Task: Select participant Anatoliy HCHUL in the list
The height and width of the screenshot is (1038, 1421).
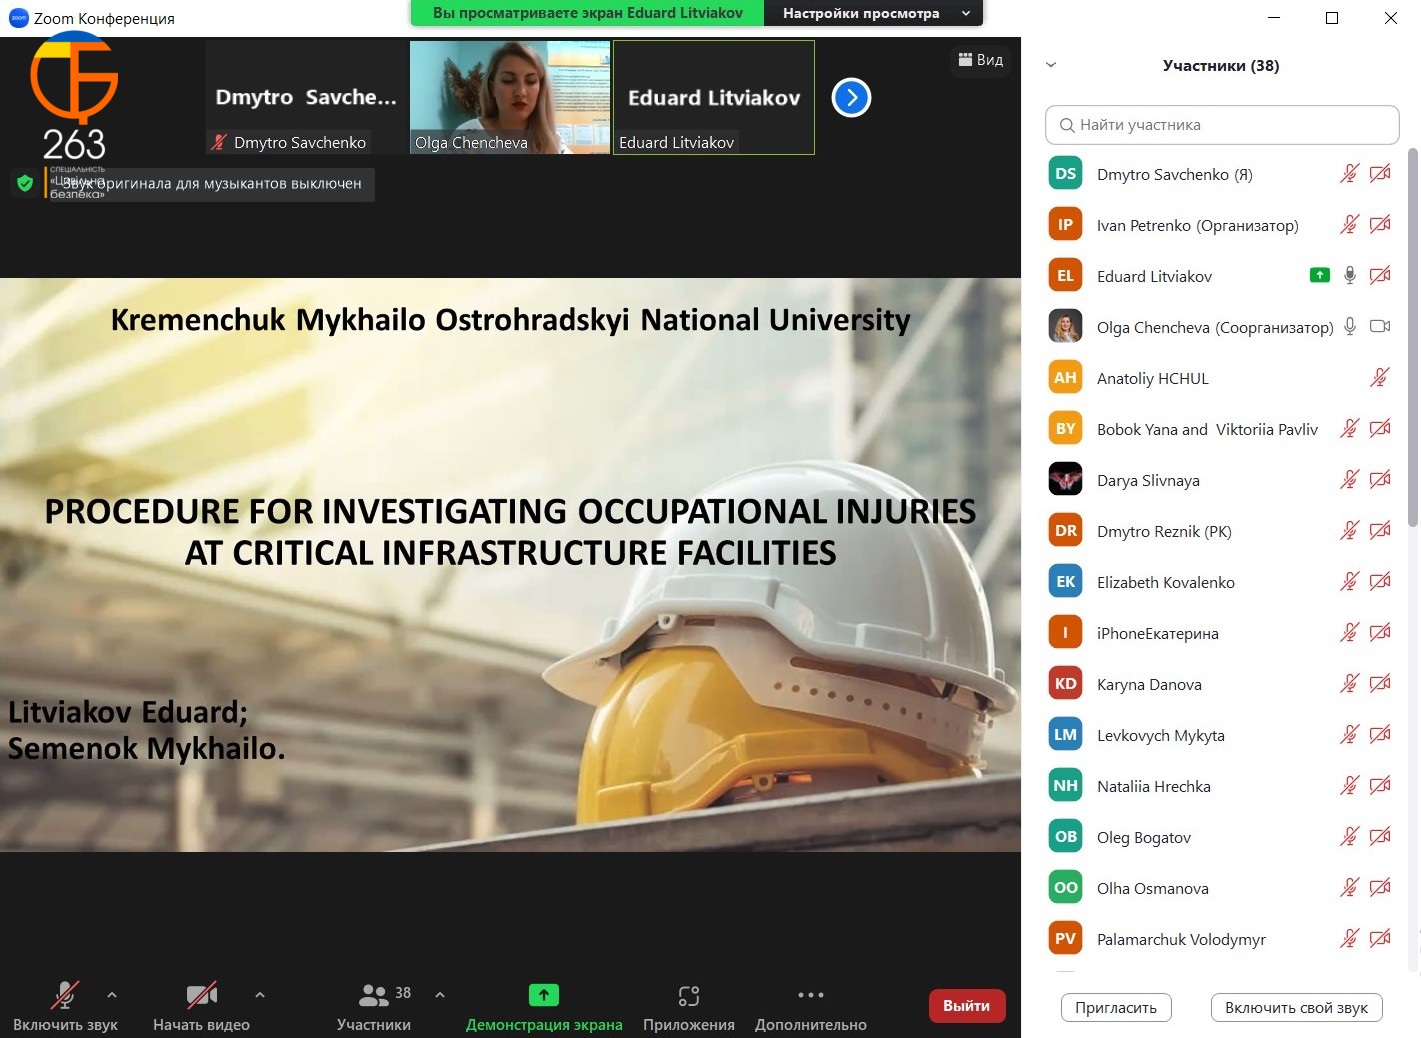Action: (x=1221, y=378)
